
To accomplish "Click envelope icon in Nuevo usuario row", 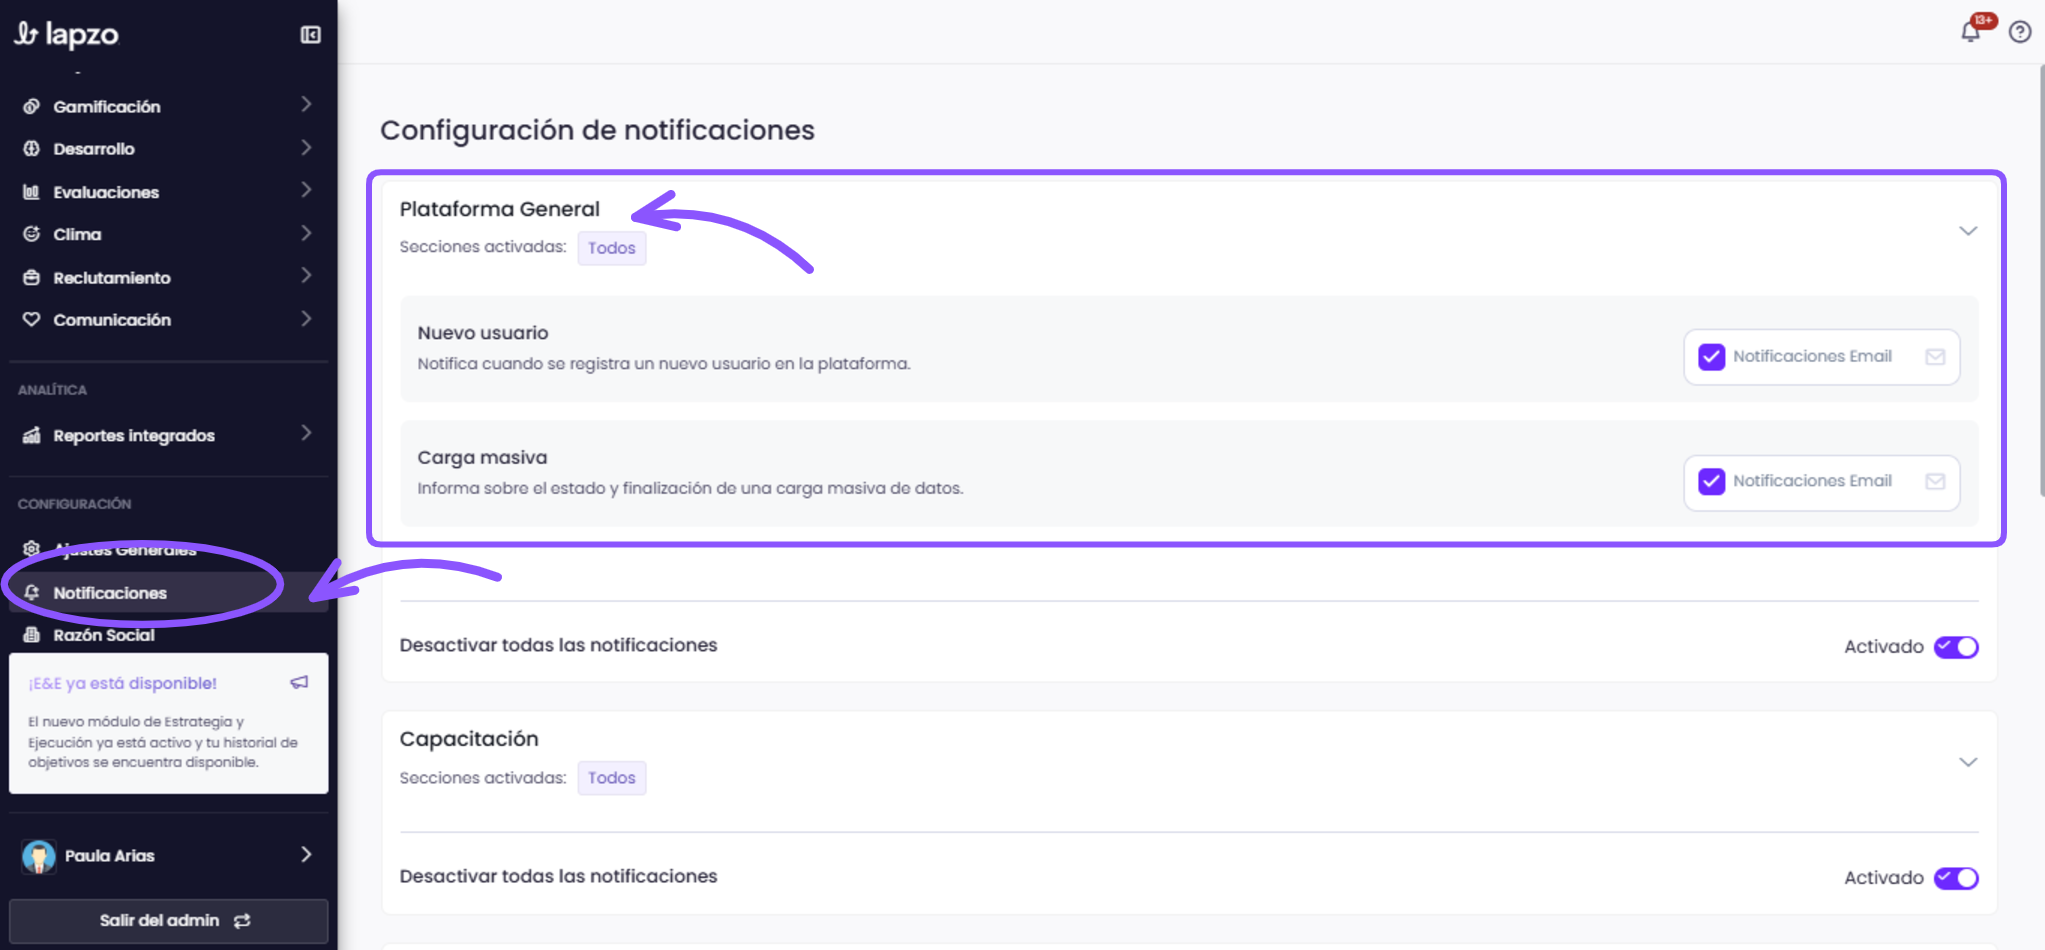I will tap(1935, 357).
